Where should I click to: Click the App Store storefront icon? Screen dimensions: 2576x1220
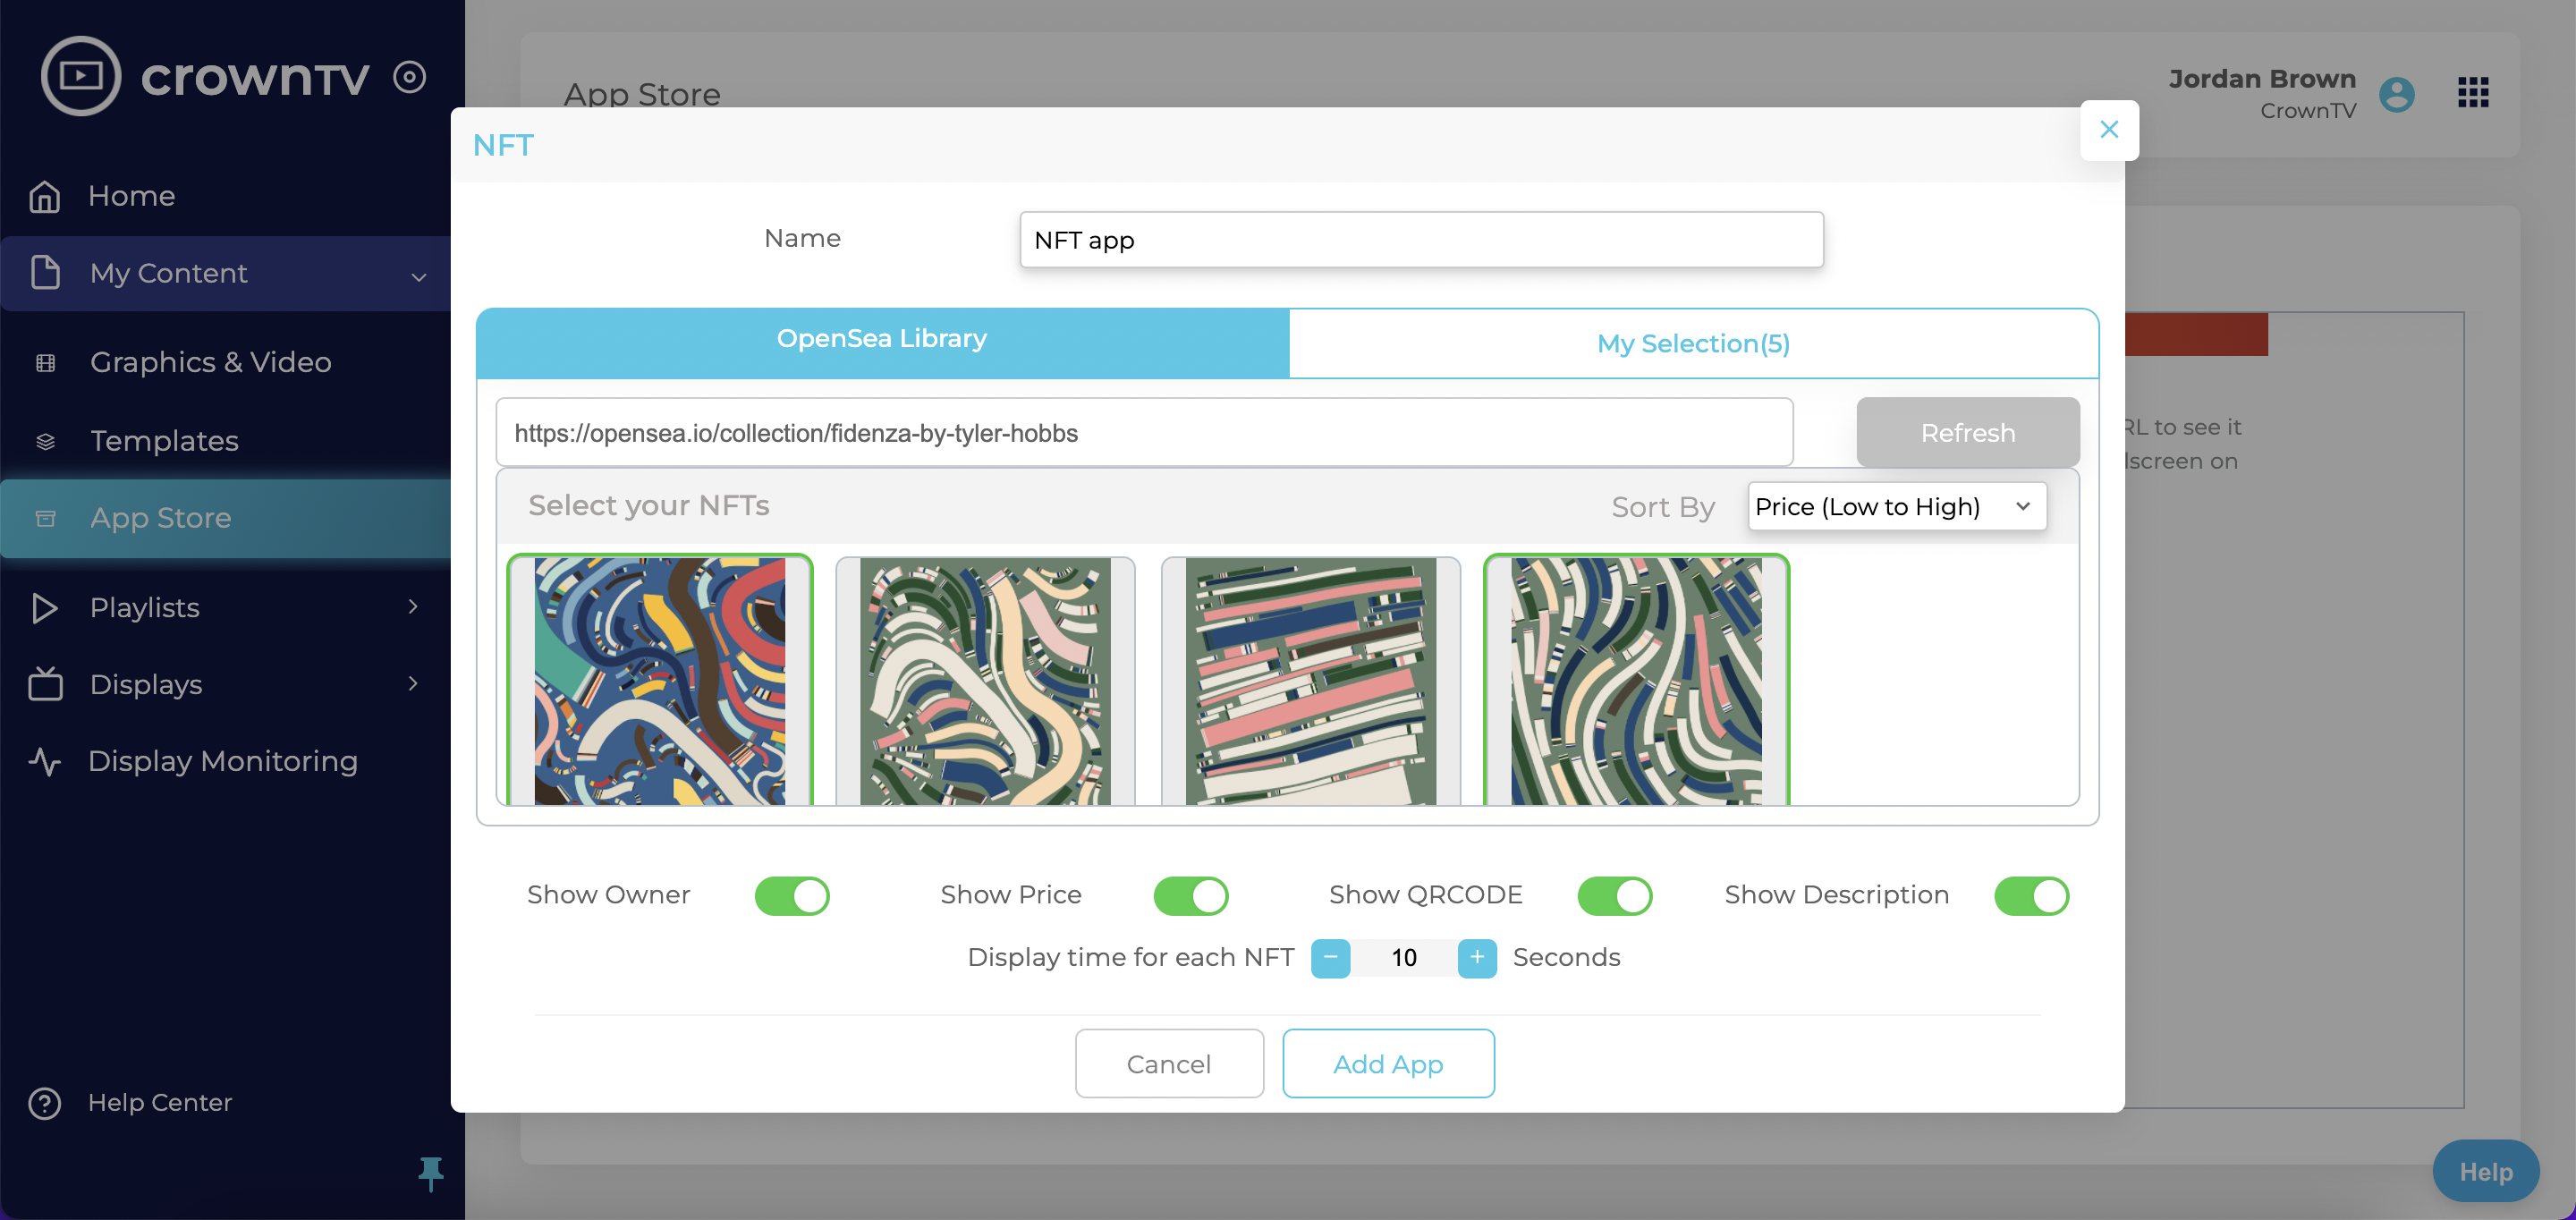(45, 518)
